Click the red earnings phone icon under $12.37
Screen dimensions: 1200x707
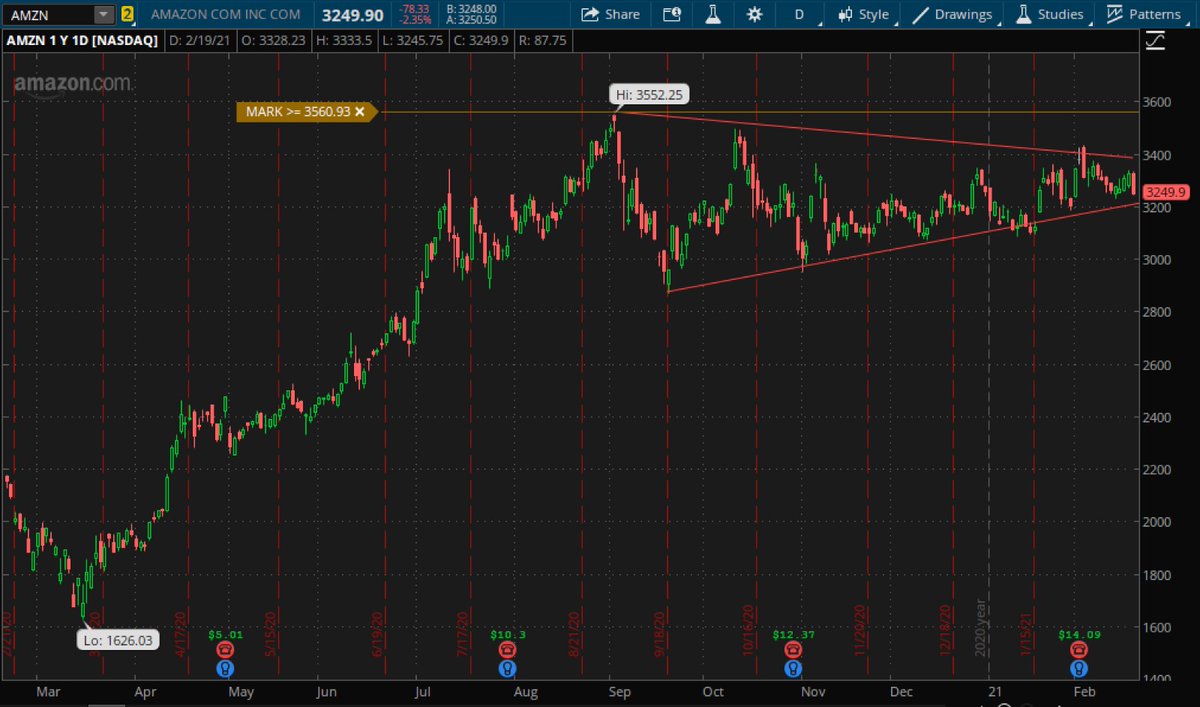tap(793, 650)
